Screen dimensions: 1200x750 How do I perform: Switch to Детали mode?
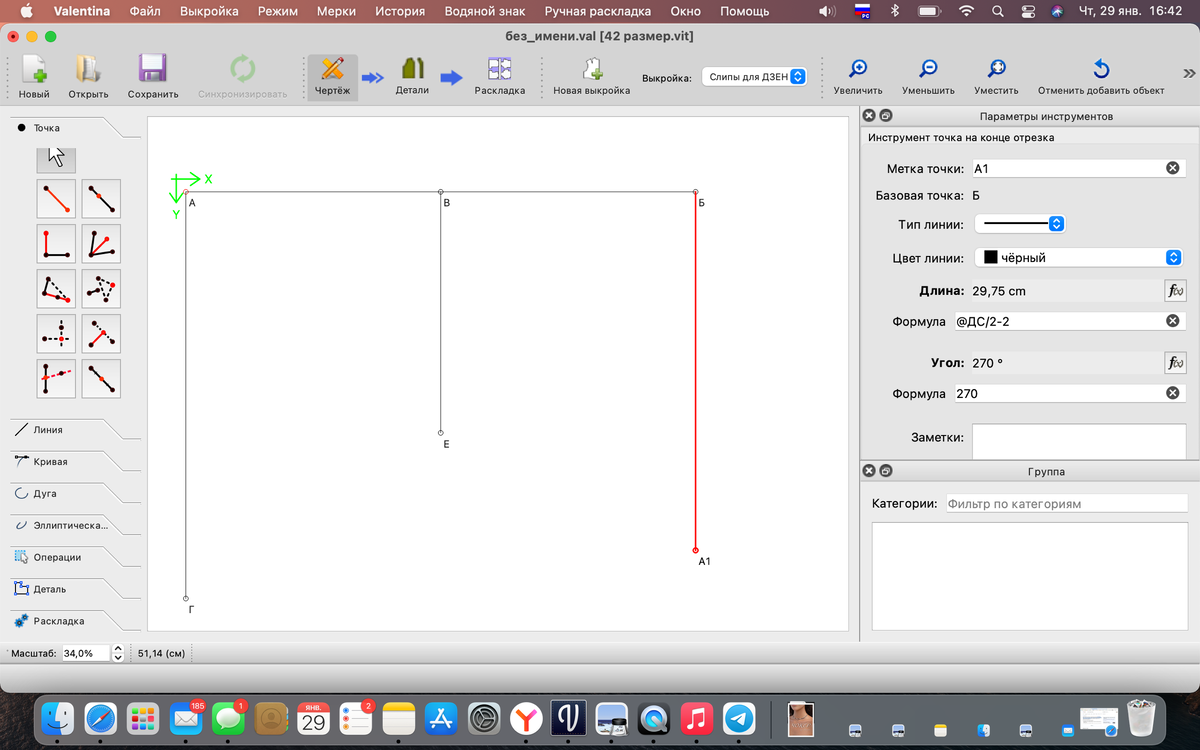pos(412,77)
